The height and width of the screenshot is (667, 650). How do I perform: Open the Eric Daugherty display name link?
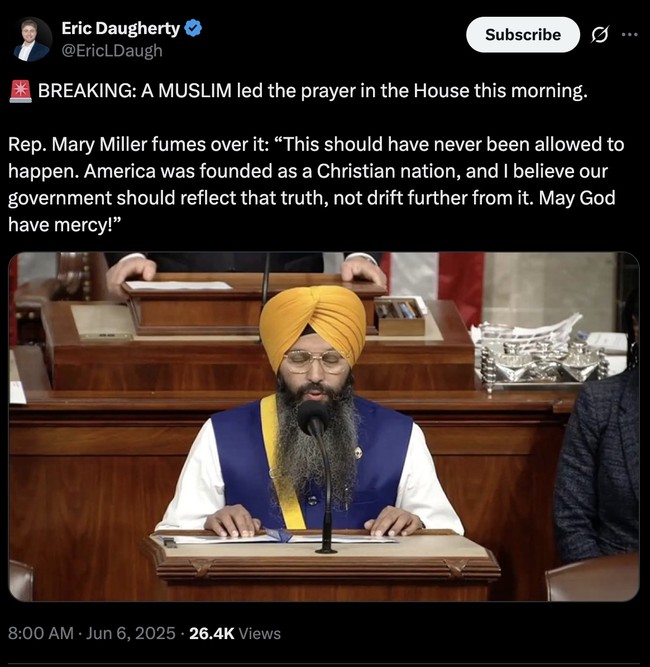pos(120,29)
